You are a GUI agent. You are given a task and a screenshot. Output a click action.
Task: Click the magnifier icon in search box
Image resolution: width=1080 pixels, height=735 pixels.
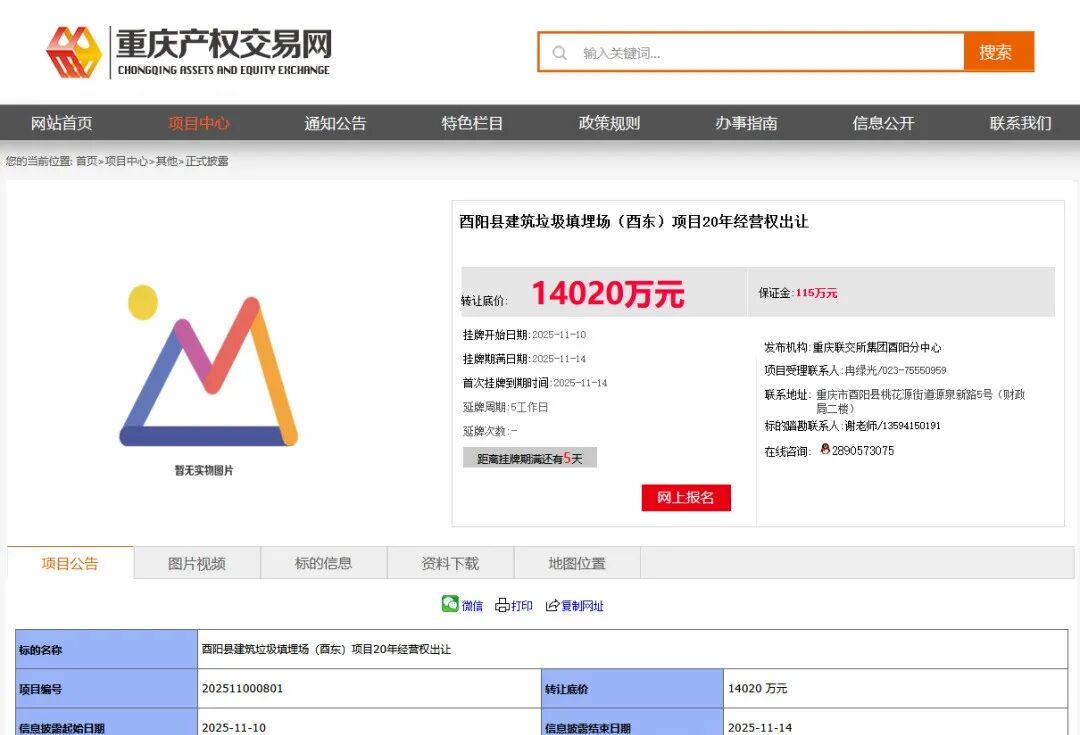(x=560, y=53)
